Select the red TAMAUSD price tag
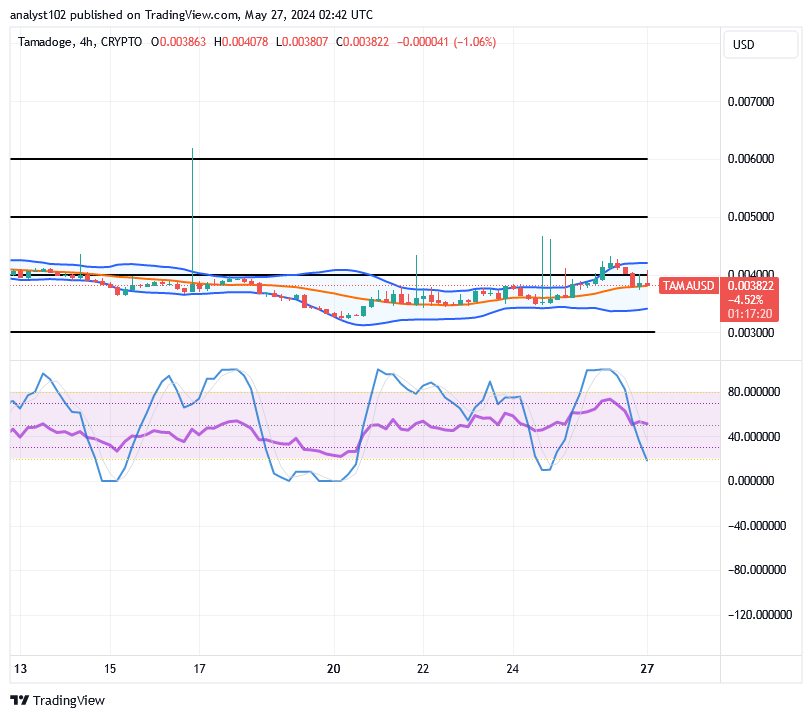 pos(687,285)
